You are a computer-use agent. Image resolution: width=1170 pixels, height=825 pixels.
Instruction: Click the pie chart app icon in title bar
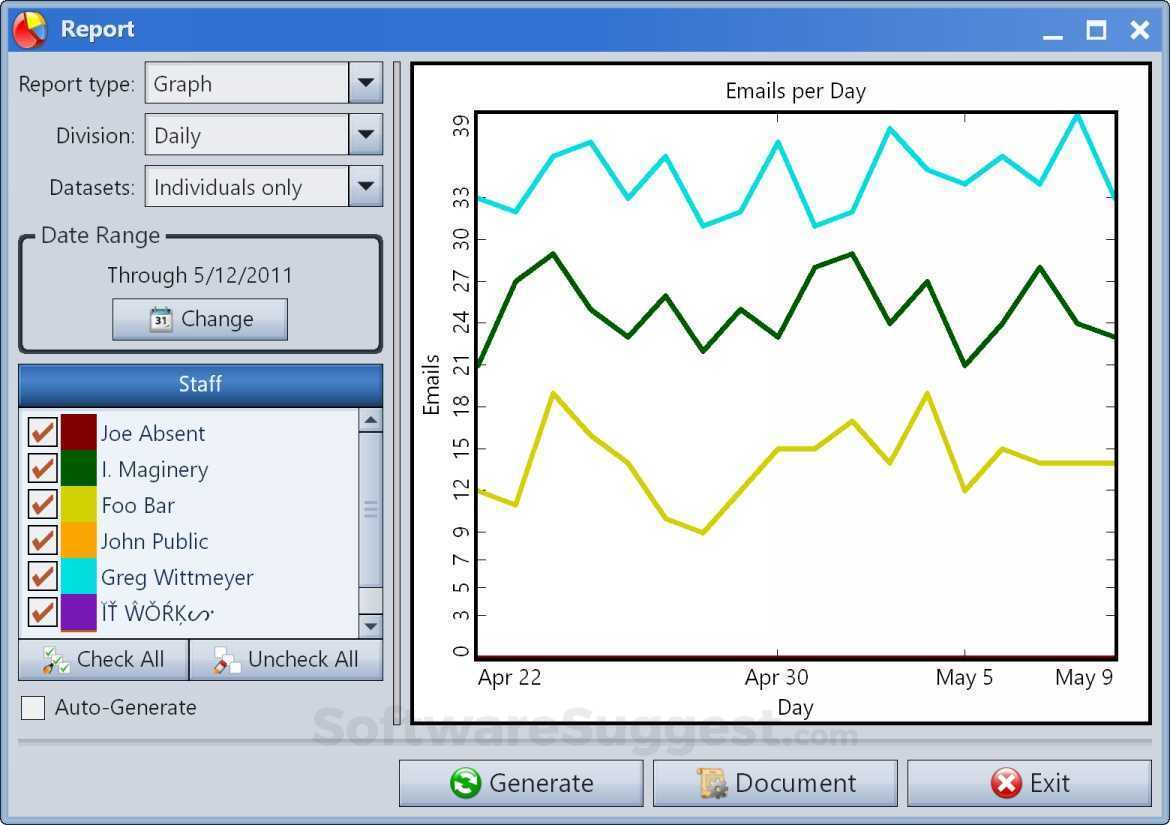tap(29, 30)
